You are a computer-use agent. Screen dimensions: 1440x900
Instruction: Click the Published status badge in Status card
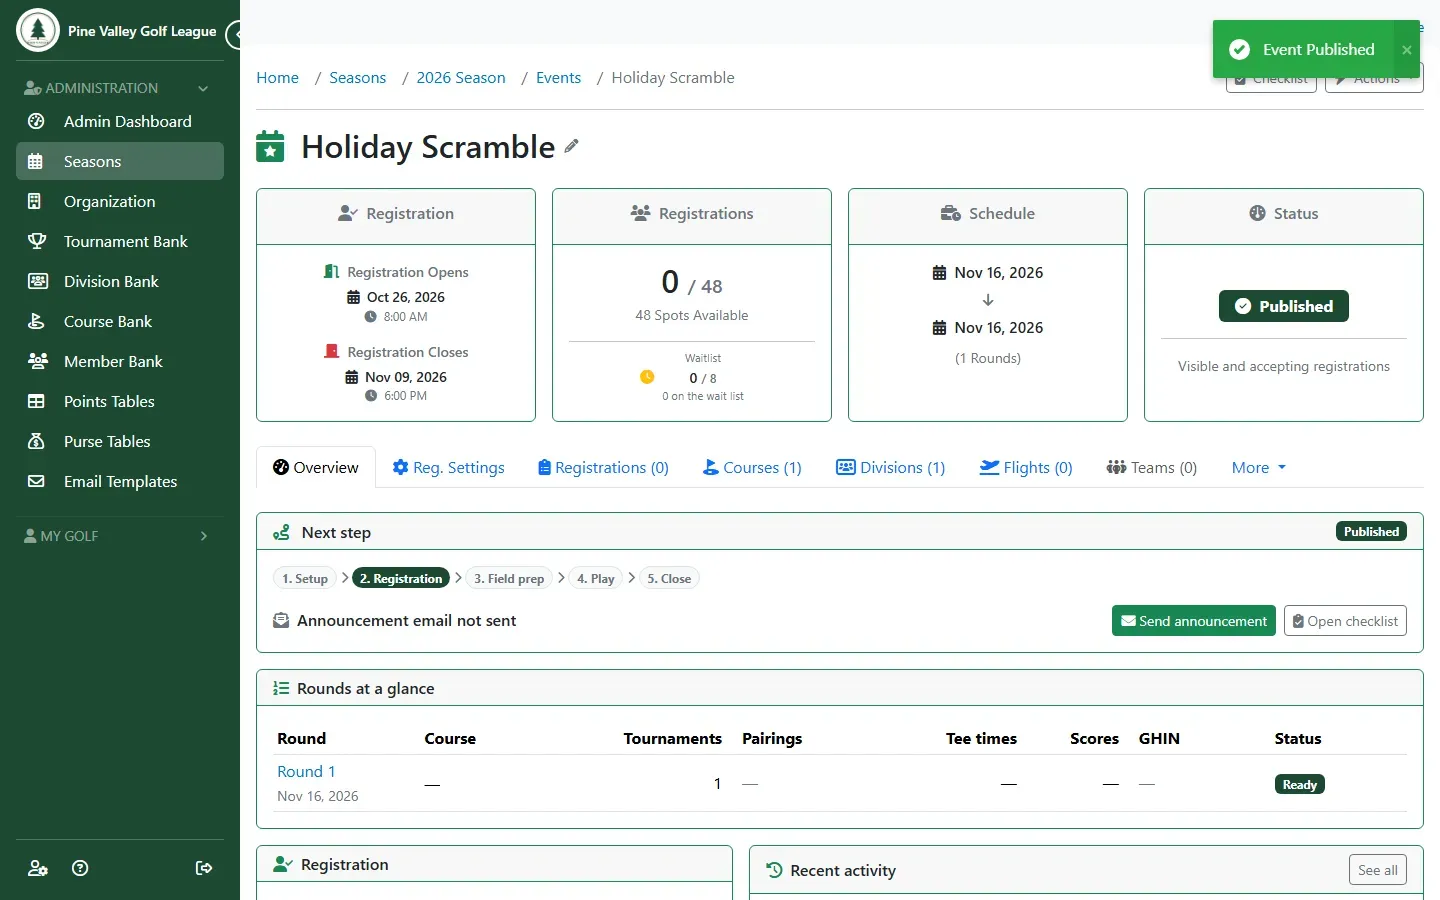(1283, 306)
